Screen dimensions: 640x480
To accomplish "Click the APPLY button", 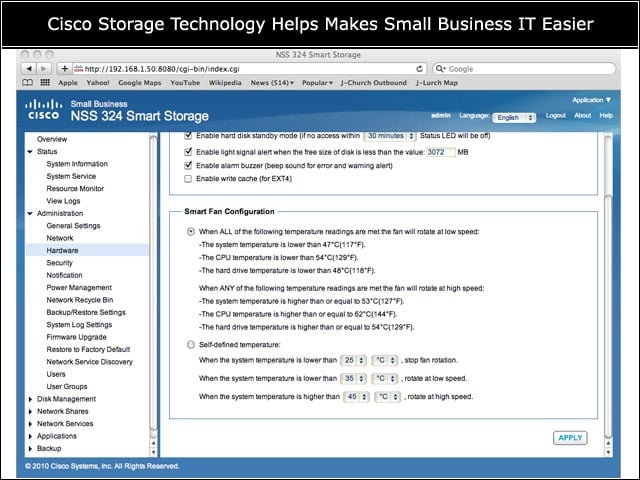I will [x=570, y=438].
